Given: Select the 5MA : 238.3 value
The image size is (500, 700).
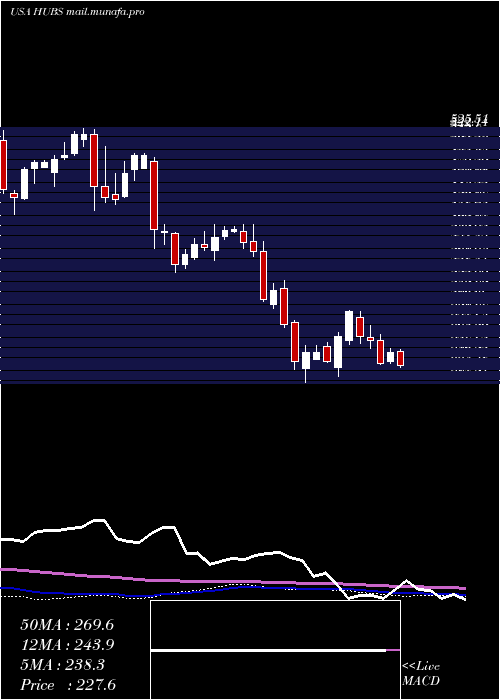Looking at the screenshot, I should click(x=62, y=665).
